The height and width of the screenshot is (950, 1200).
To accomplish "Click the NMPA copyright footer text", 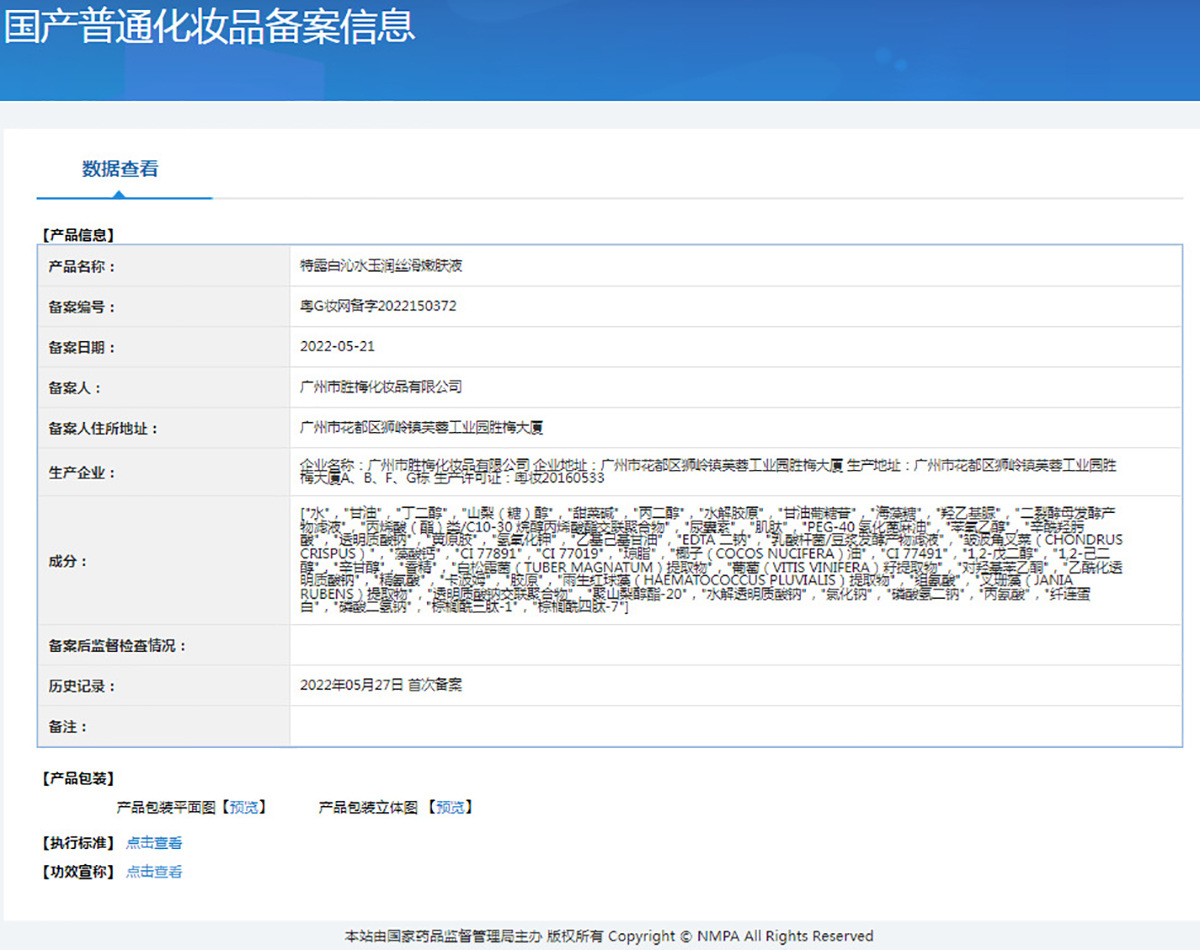I will 609,936.
